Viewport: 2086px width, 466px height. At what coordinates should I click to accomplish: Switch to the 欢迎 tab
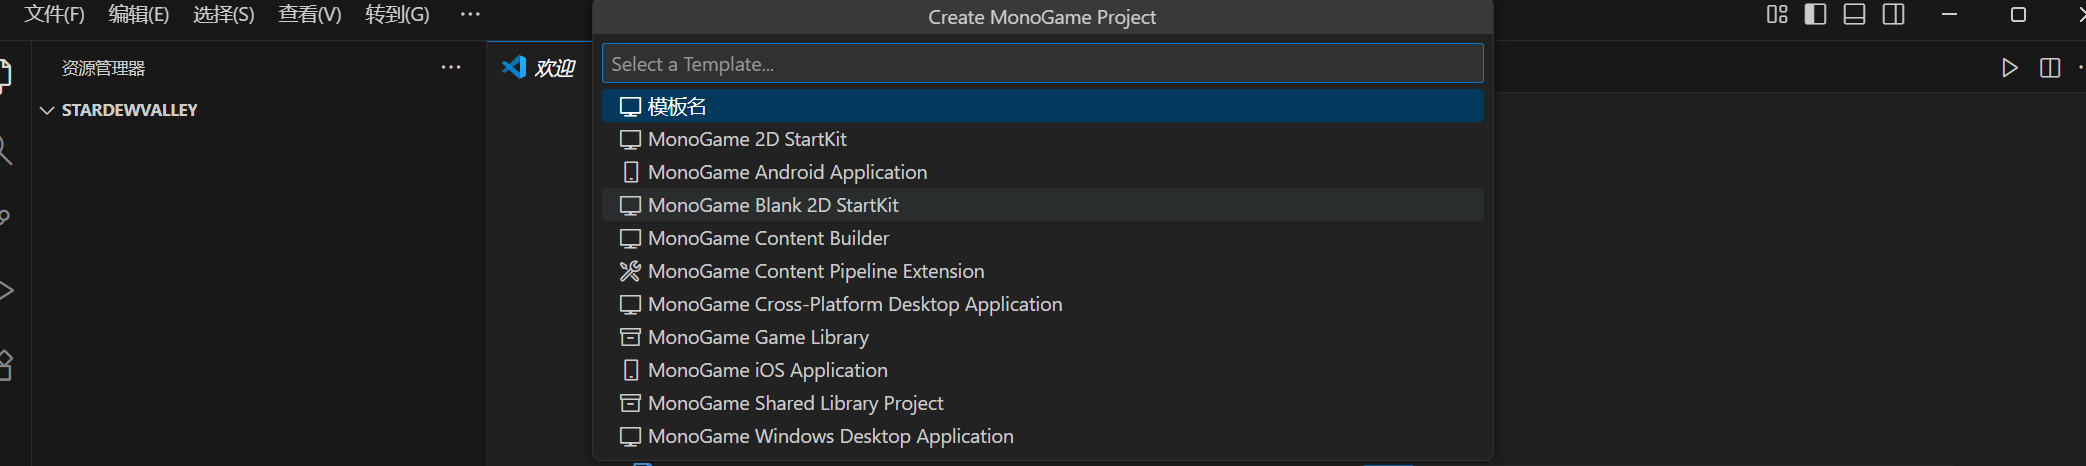click(x=540, y=67)
